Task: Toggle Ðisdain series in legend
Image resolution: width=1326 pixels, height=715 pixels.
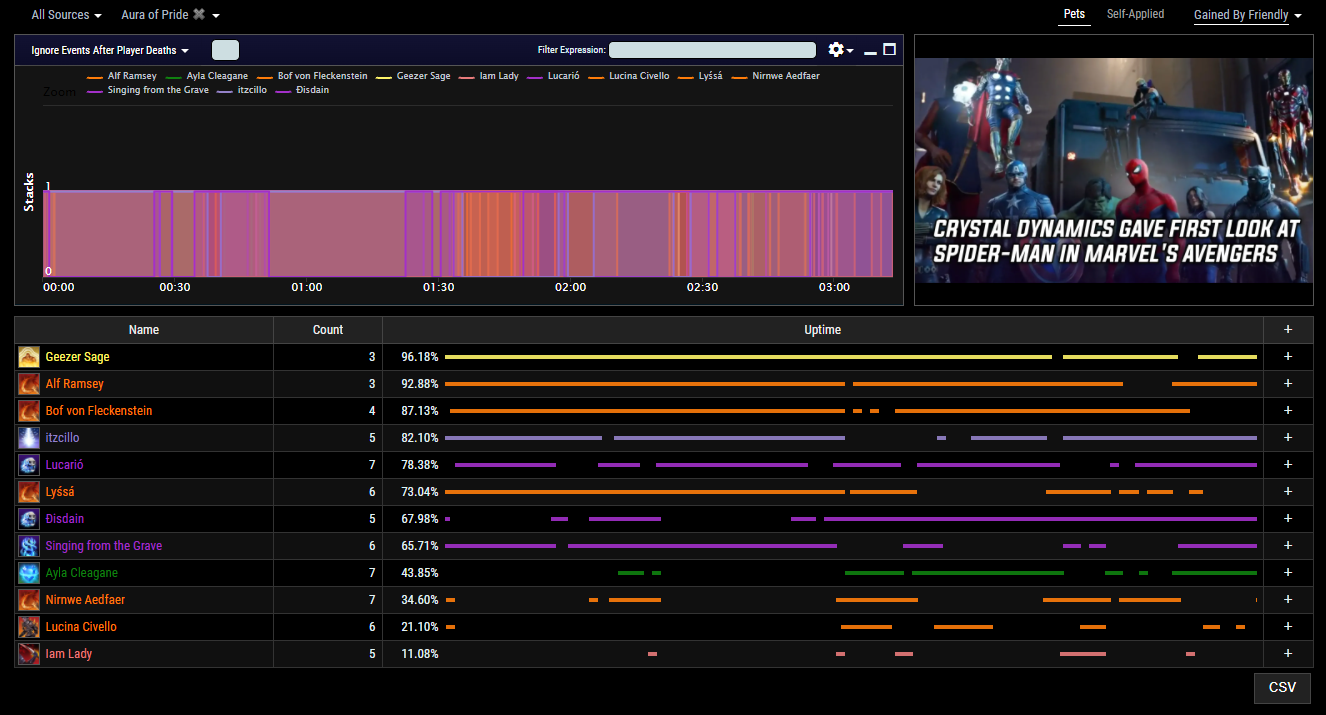Action: point(302,90)
